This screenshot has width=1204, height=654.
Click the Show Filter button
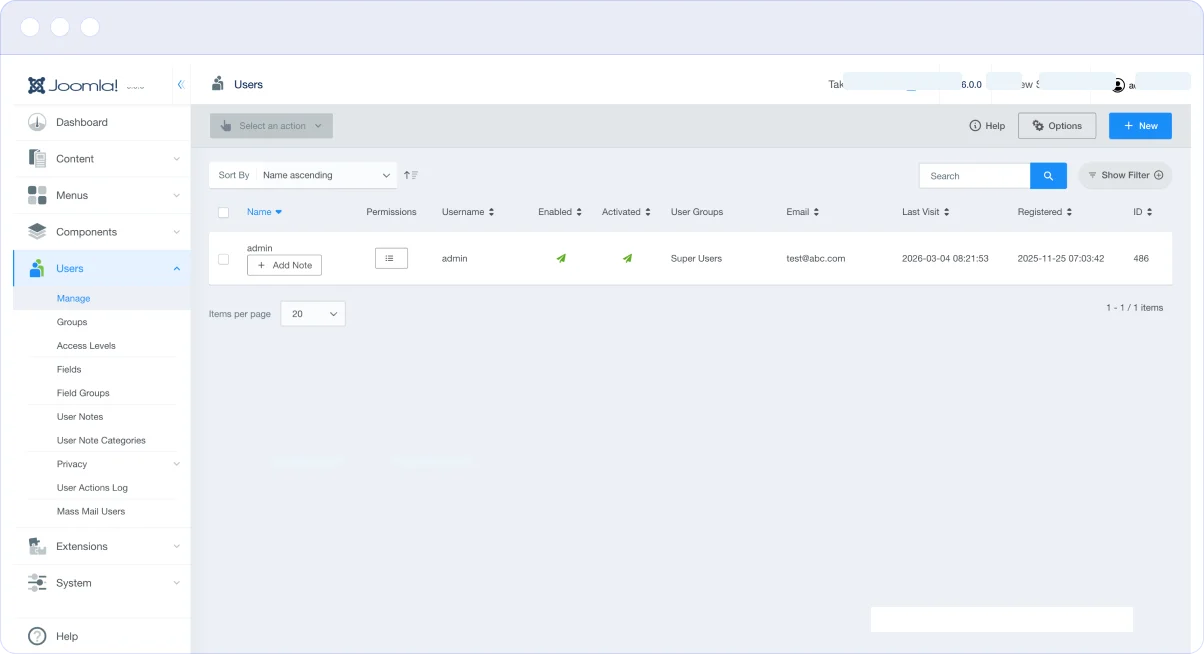pos(1125,176)
